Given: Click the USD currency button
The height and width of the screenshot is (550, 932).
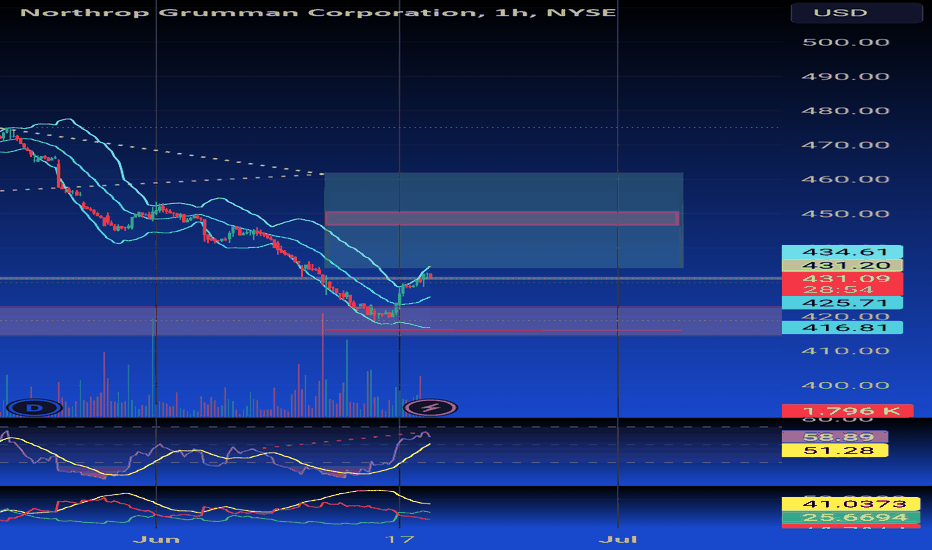Looking at the screenshot, I should 857,12.
